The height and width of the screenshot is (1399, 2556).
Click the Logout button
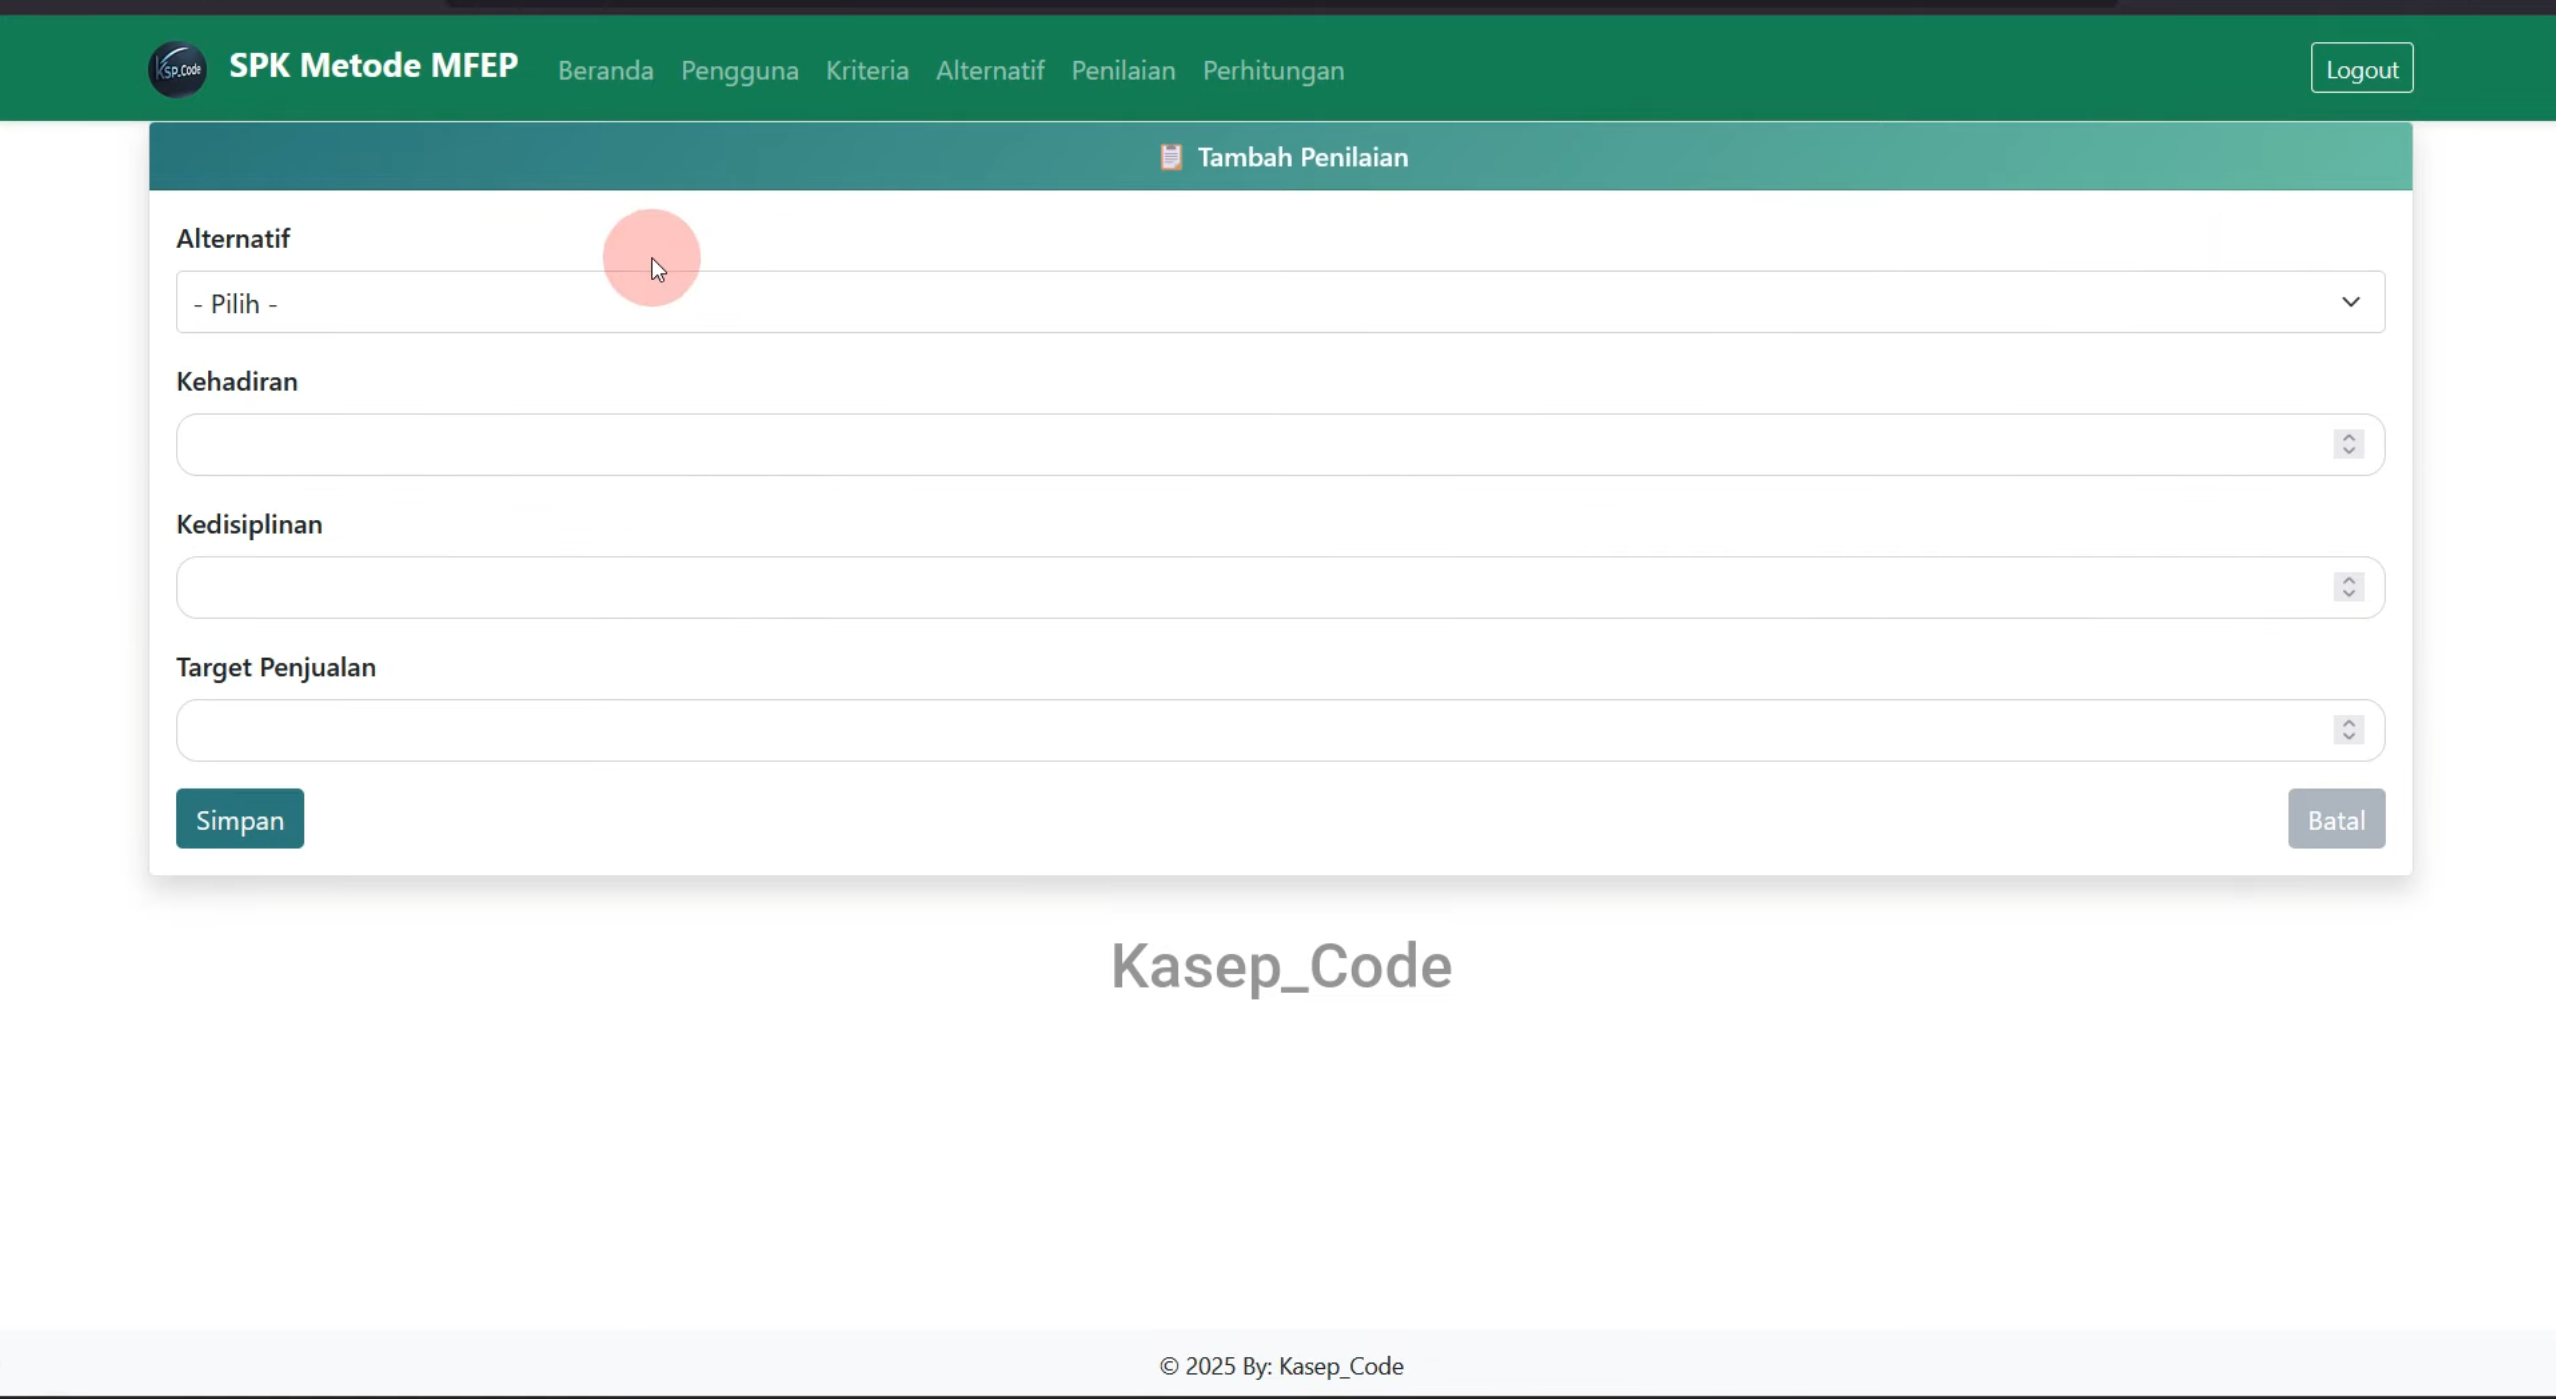pos(2362,68)
